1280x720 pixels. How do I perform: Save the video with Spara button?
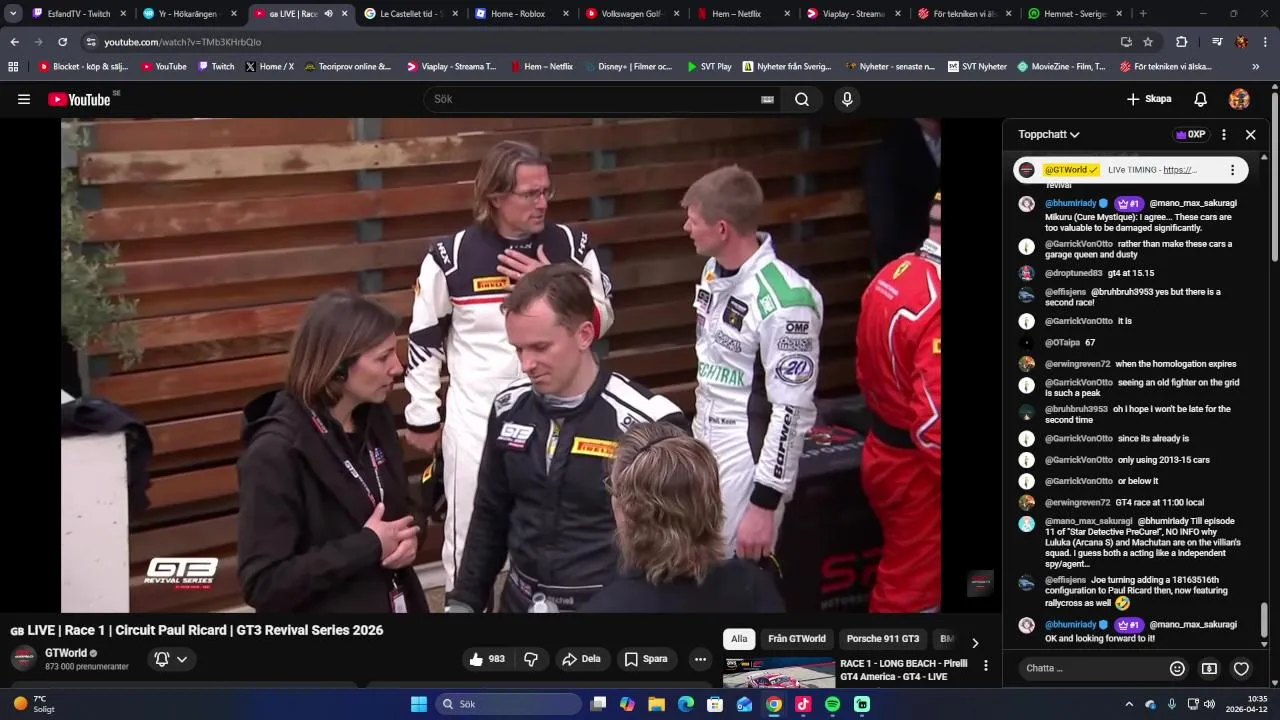(646, 659)
